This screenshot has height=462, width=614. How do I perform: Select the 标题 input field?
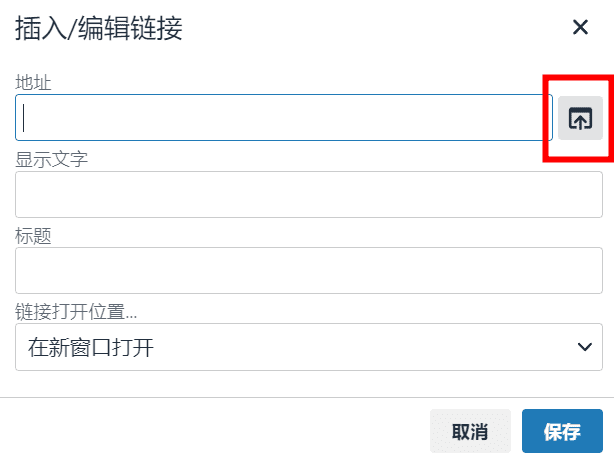(x=309, y=270)
